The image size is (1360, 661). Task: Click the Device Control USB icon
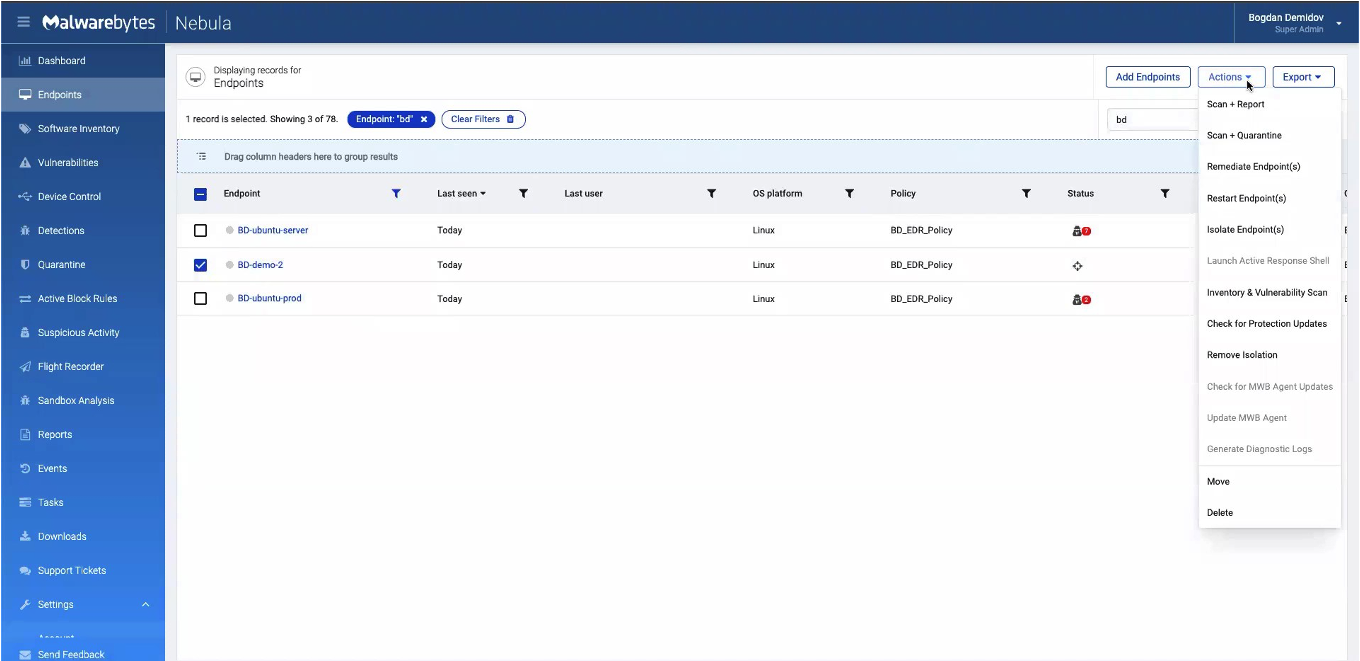tap(26, 197)
